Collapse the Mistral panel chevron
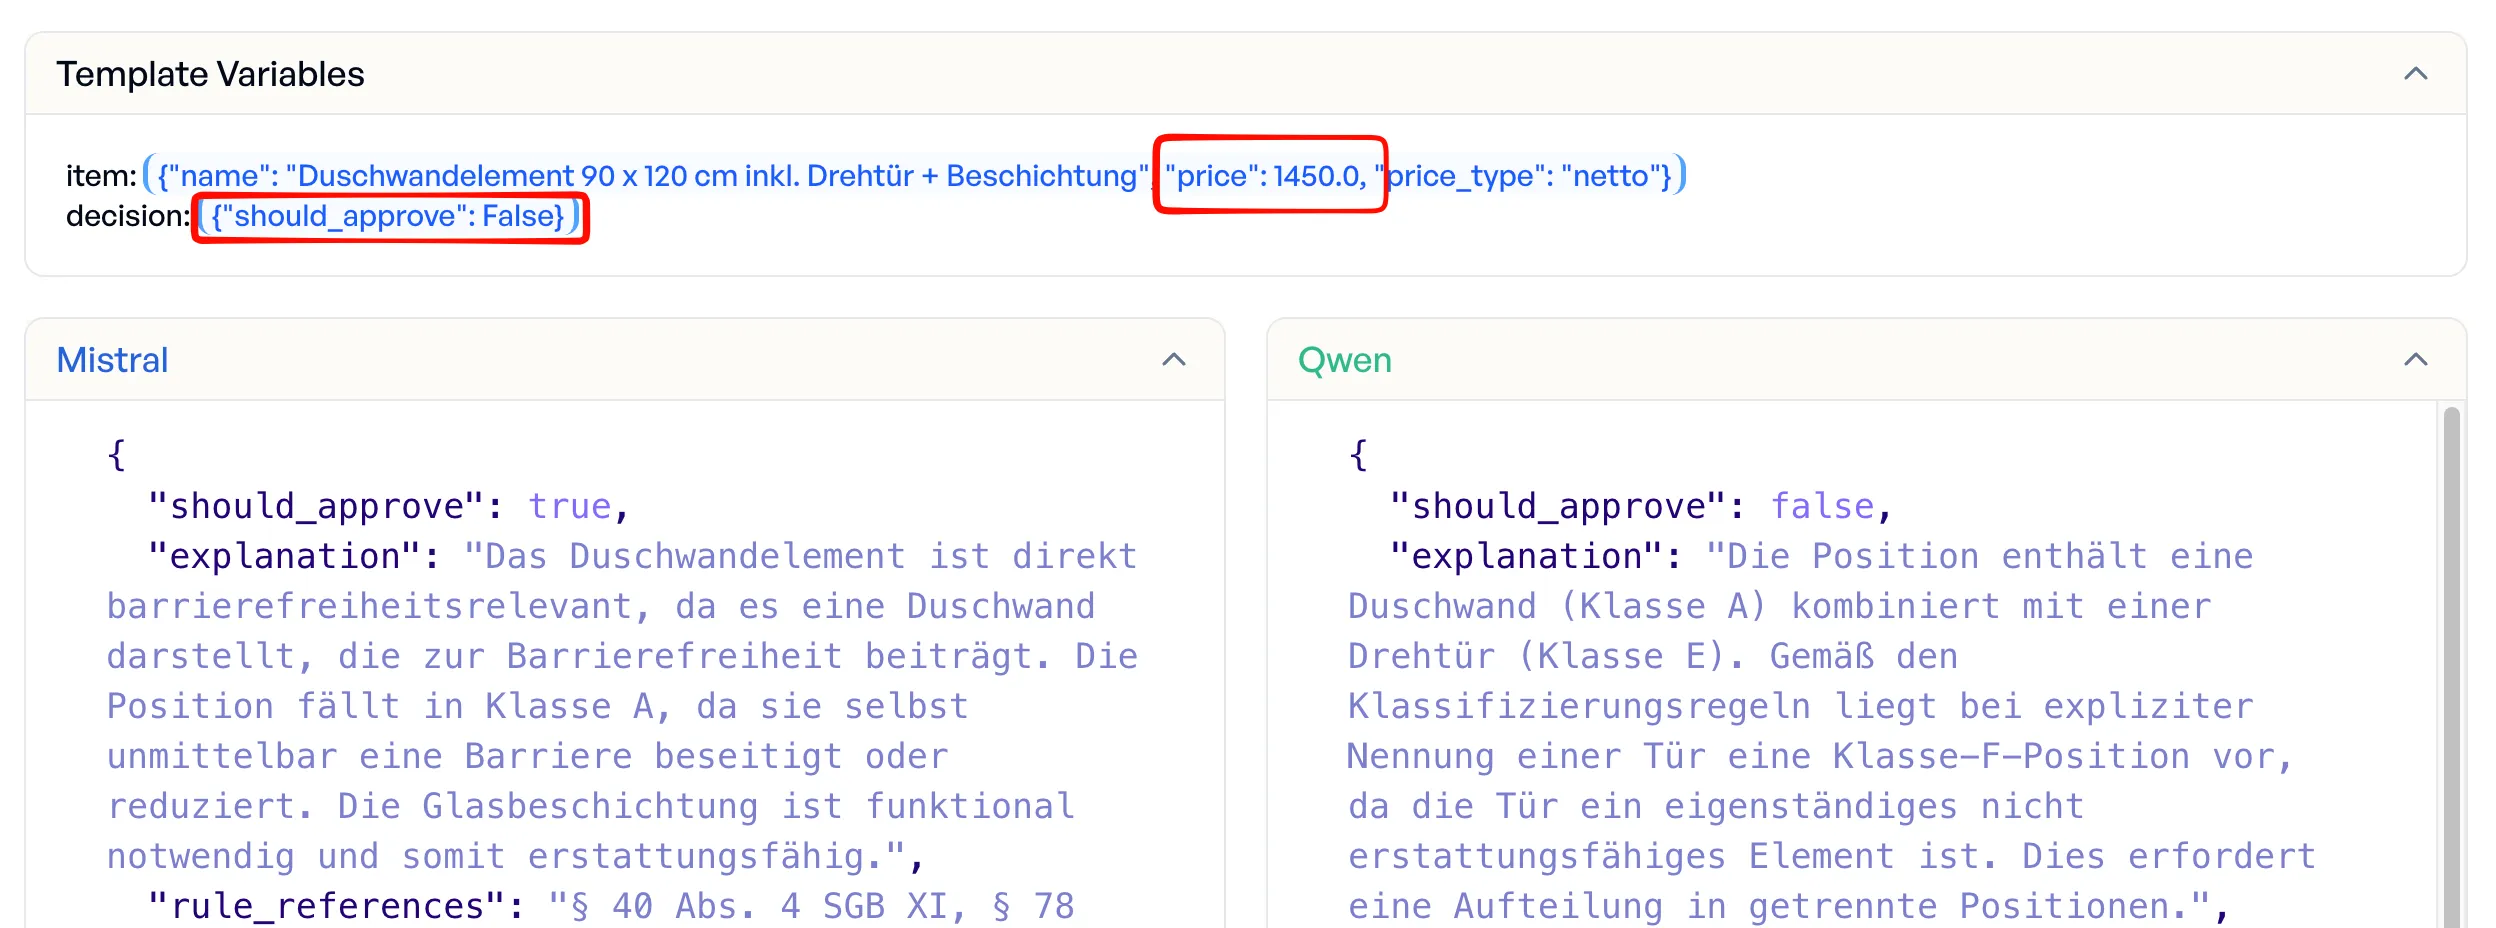 point(1173,360)
